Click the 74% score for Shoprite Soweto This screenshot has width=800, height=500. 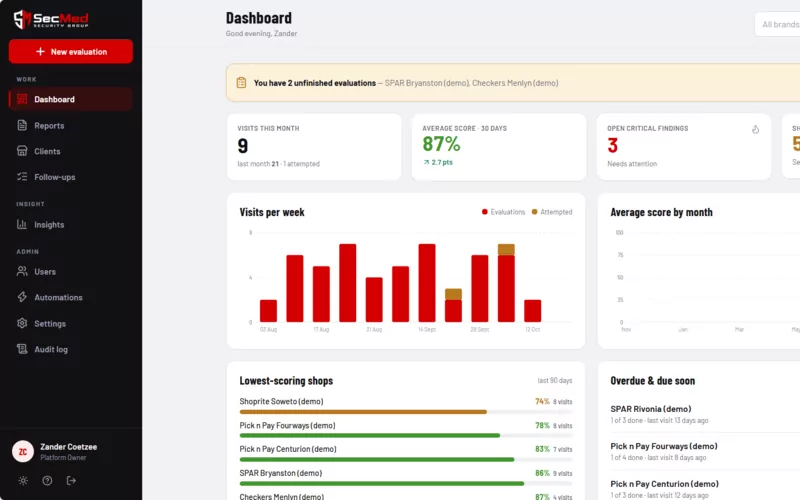[x=542, y=402]
